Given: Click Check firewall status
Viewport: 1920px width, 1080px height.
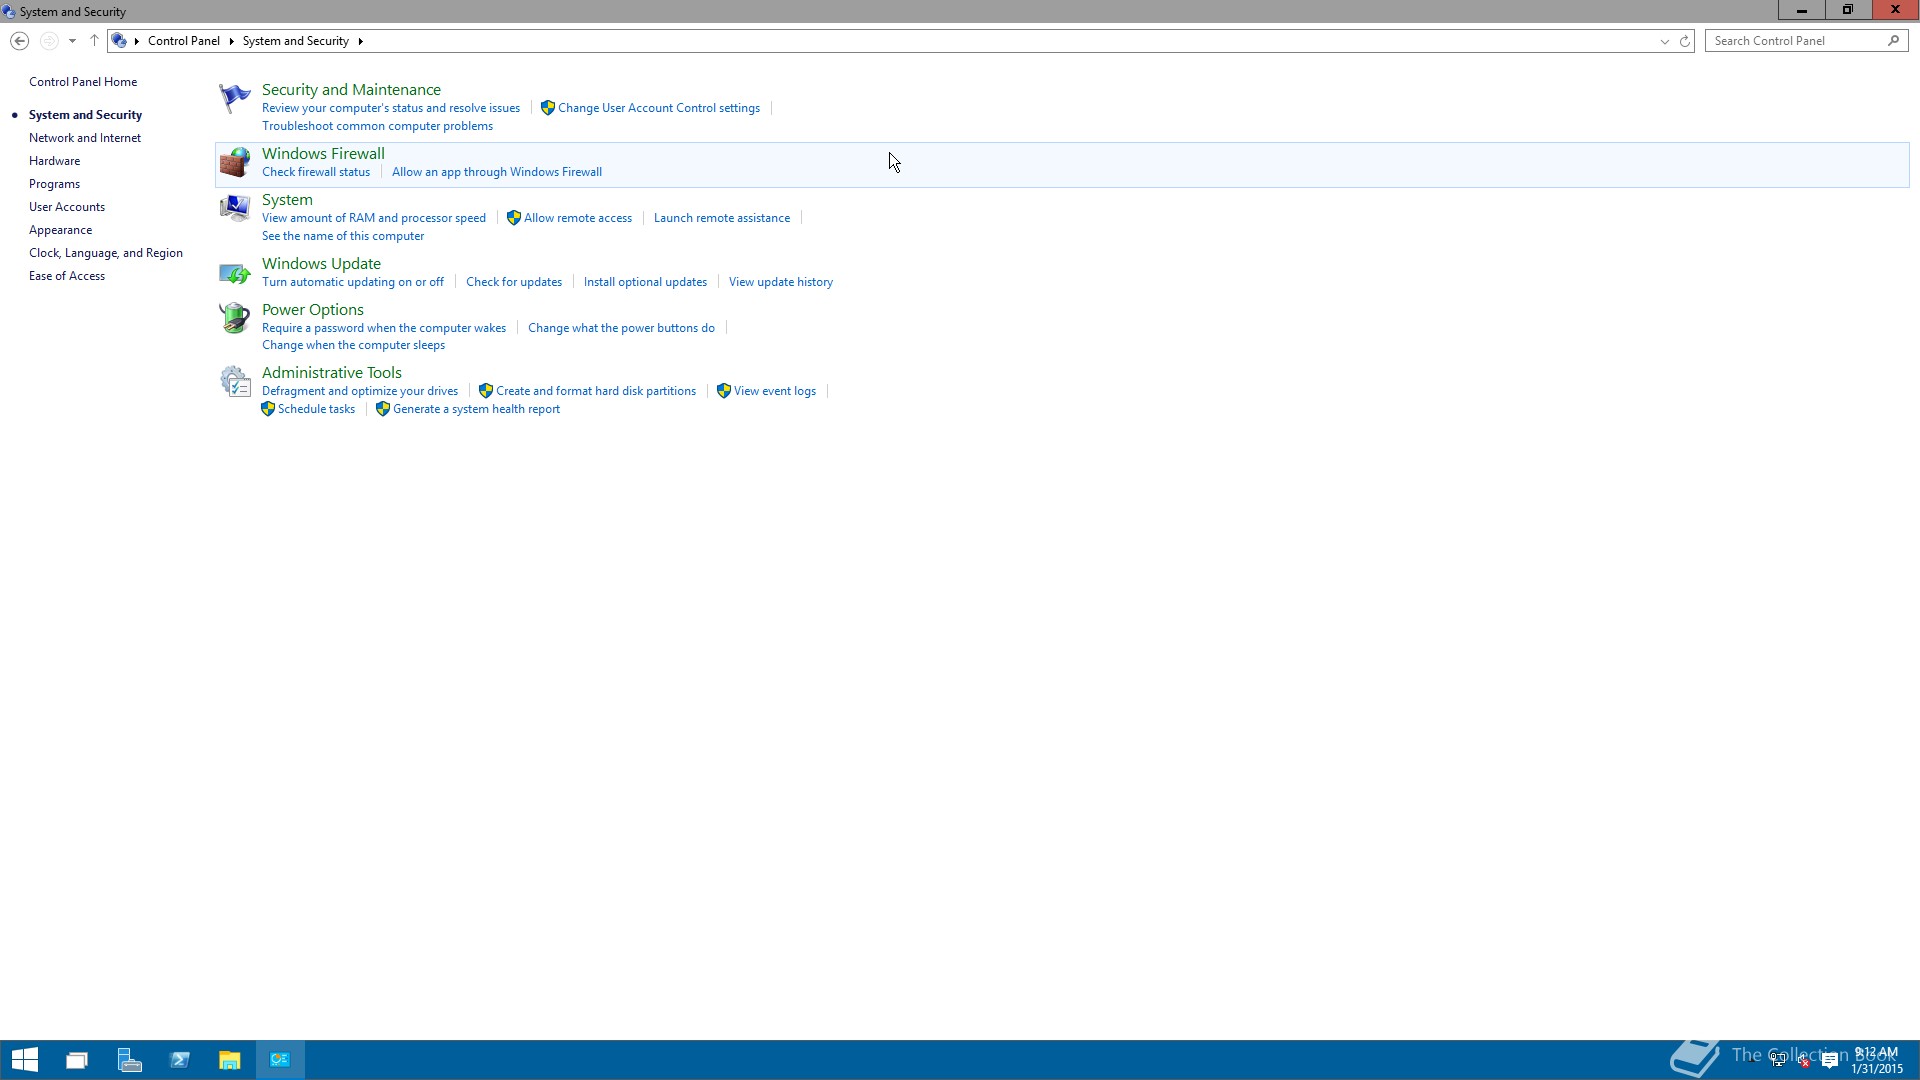Looking at the screenshot, I should (316, 172).
